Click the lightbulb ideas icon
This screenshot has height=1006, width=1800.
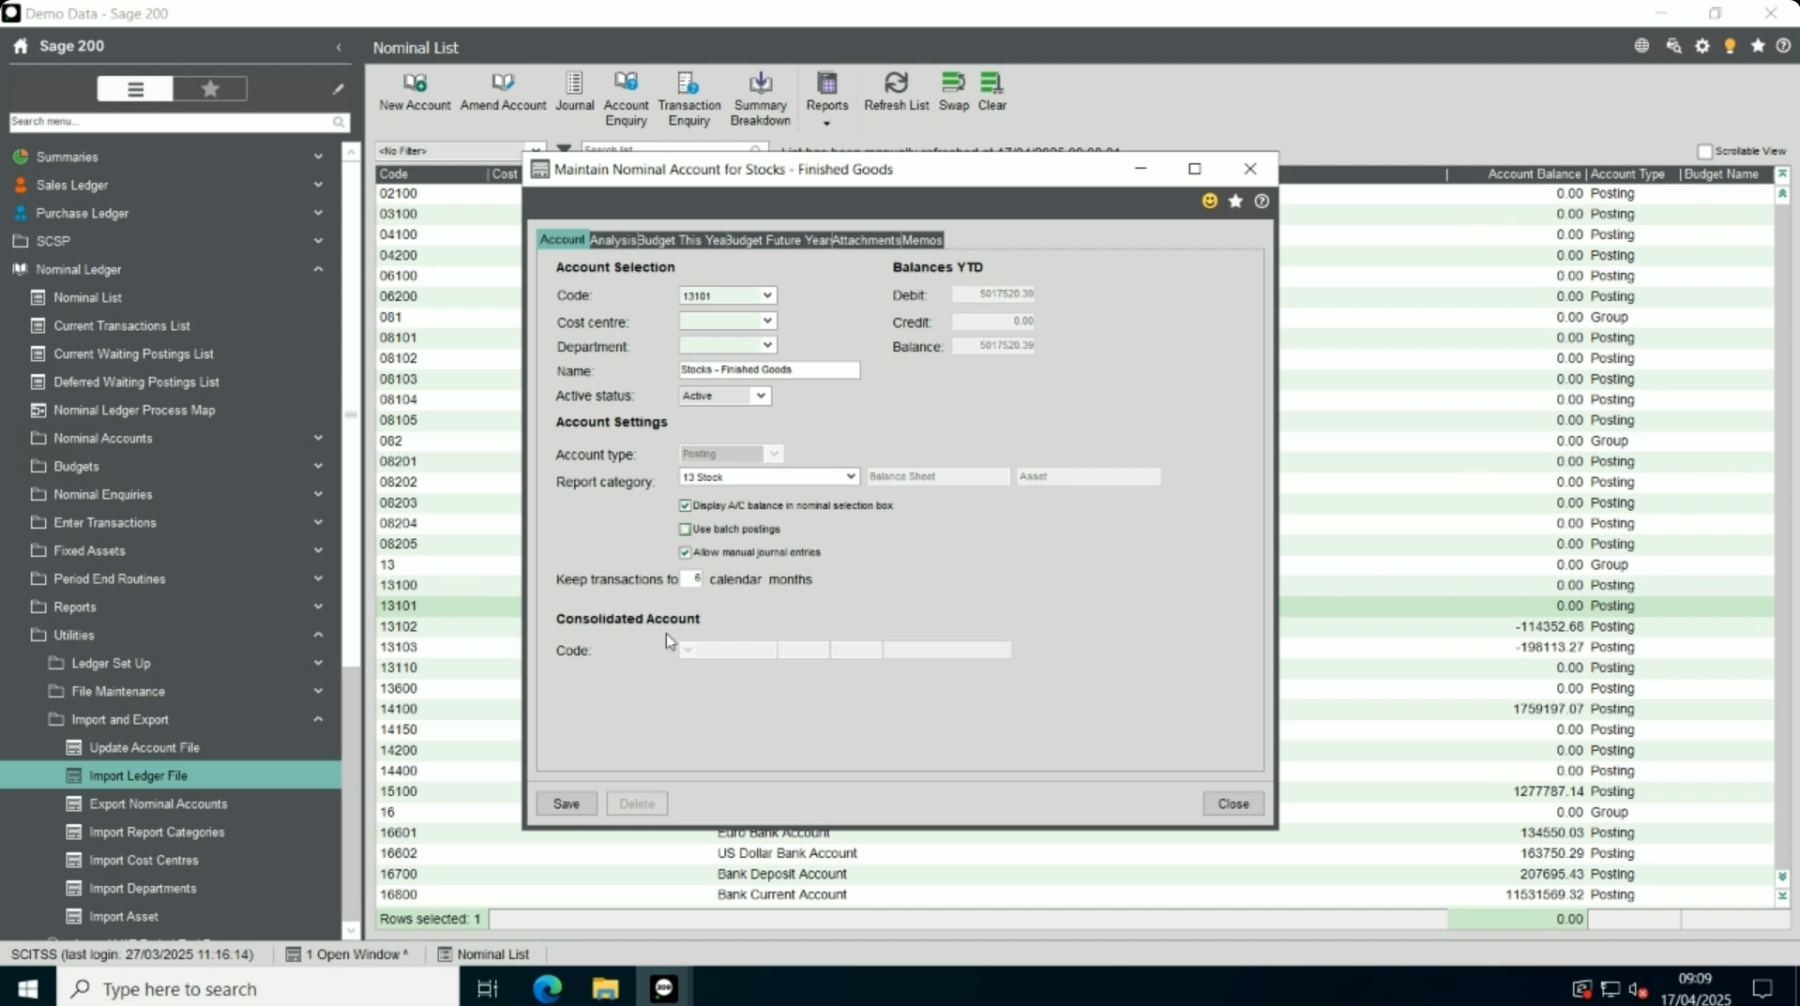[x=1730, y=46]
